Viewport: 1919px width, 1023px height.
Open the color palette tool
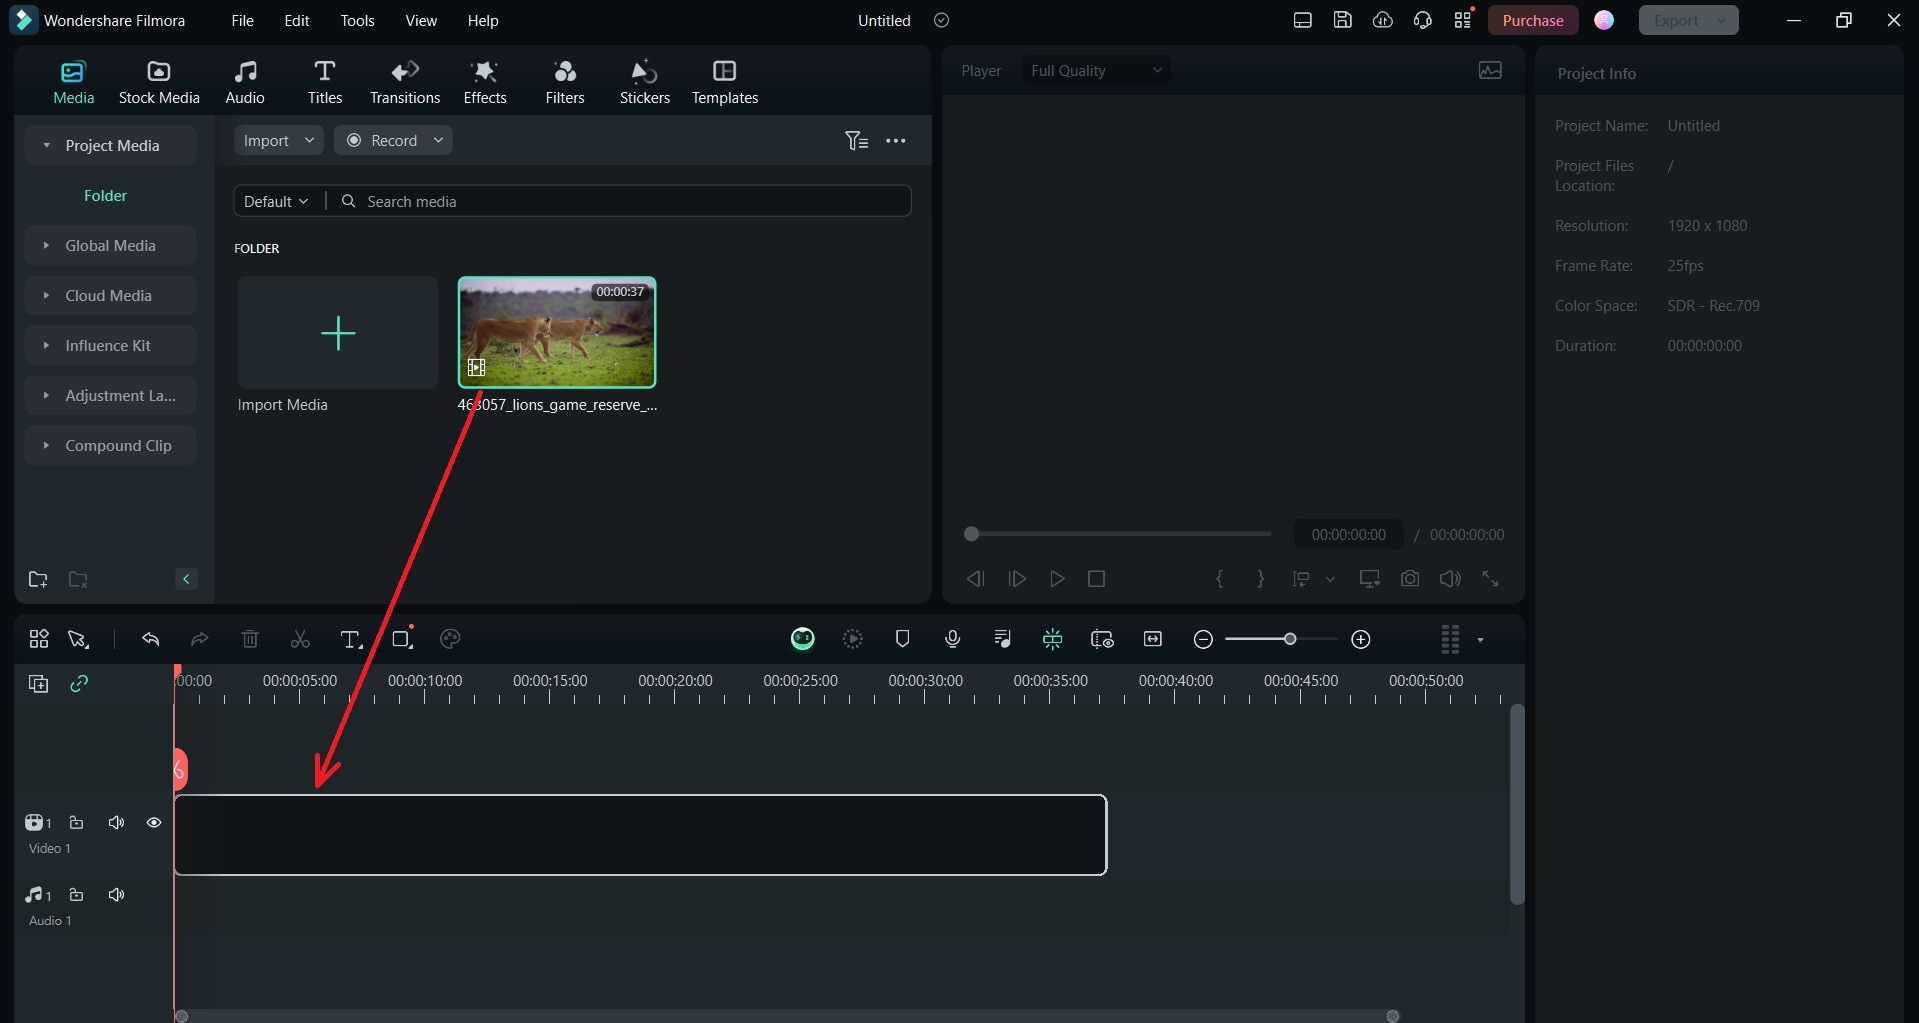click(450, 639)
